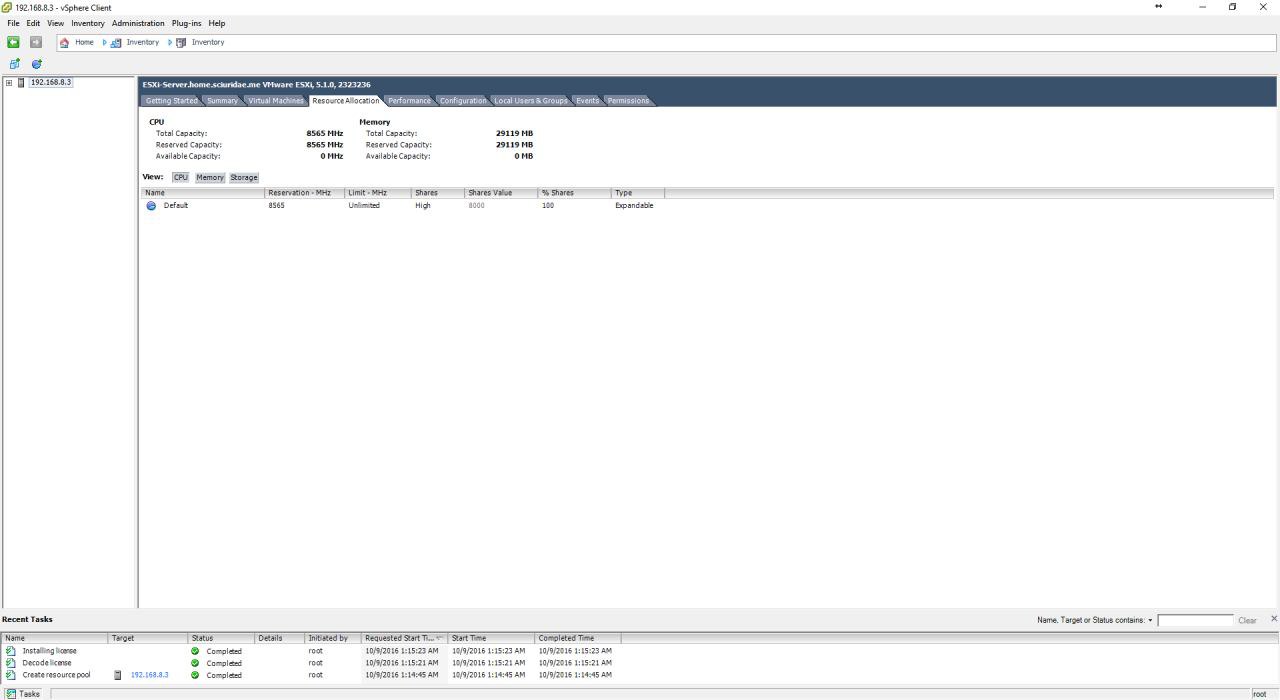
Task: Click the Unlimited limit cell
Action: coord(364,205)
